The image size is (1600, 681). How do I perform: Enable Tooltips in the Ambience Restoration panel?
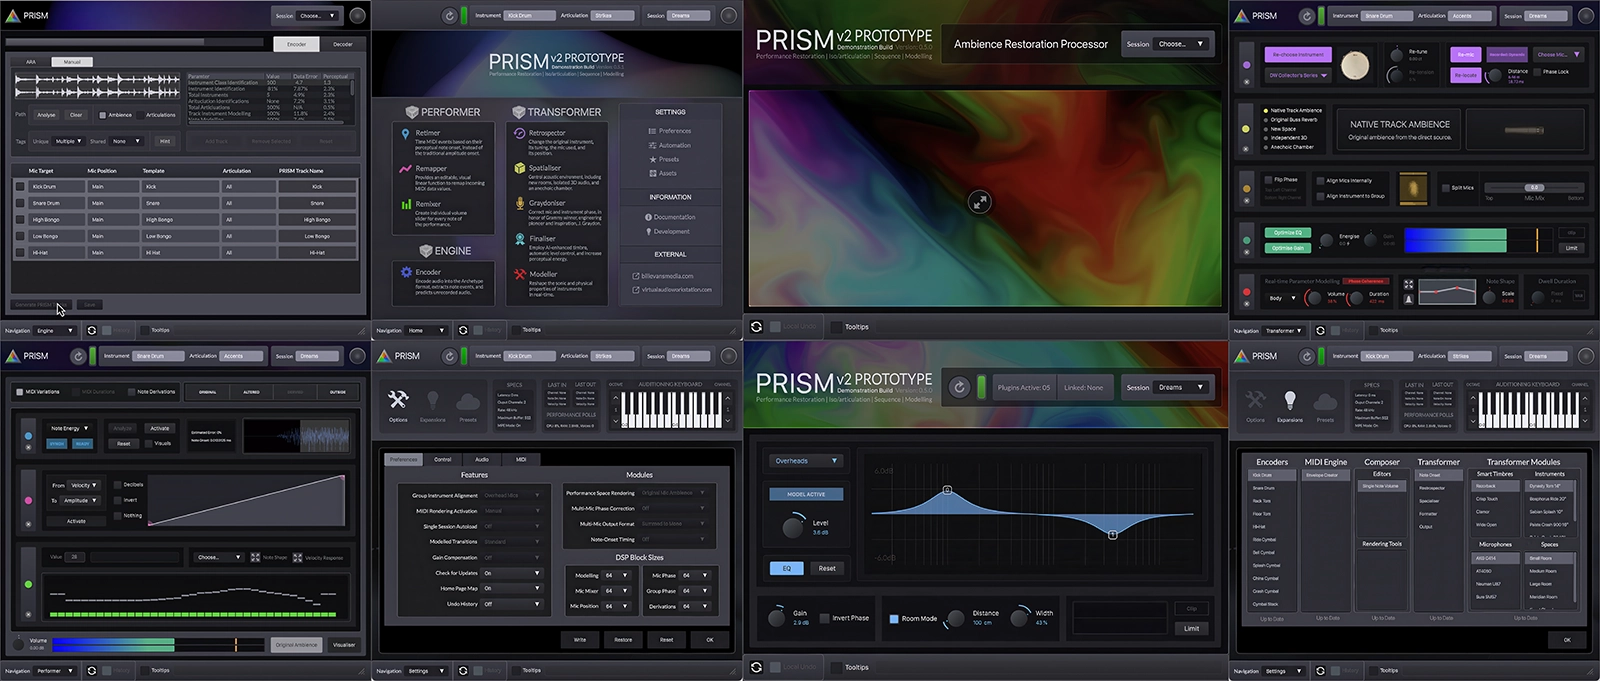[836, 327]
